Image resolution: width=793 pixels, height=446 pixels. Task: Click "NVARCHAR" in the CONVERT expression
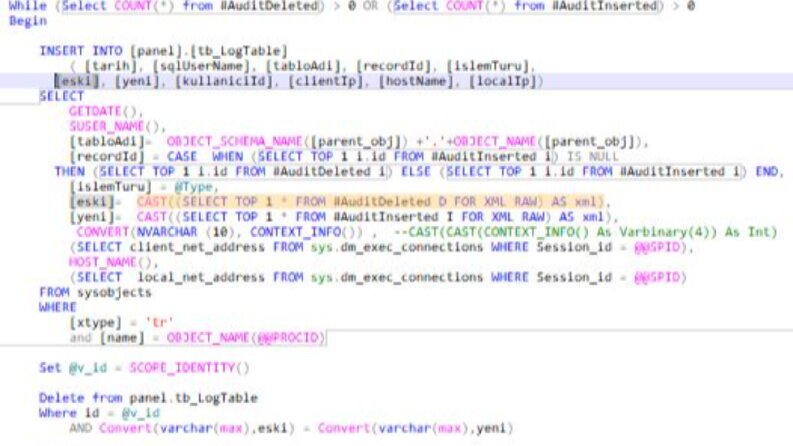point(167,232)
